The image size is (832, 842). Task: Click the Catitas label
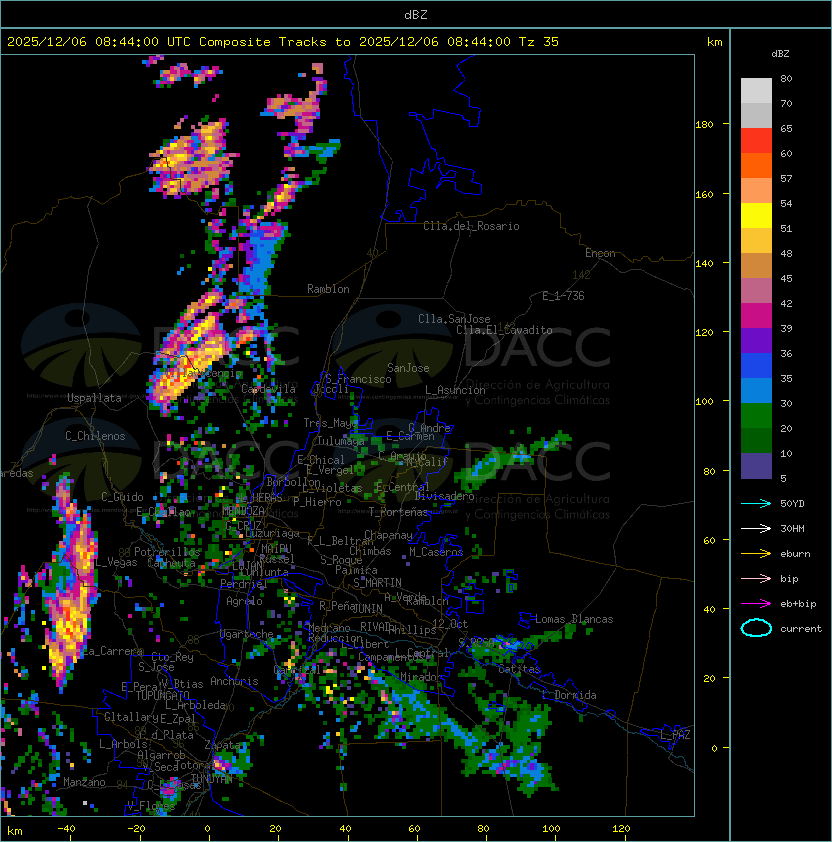(x=519, y=669)
